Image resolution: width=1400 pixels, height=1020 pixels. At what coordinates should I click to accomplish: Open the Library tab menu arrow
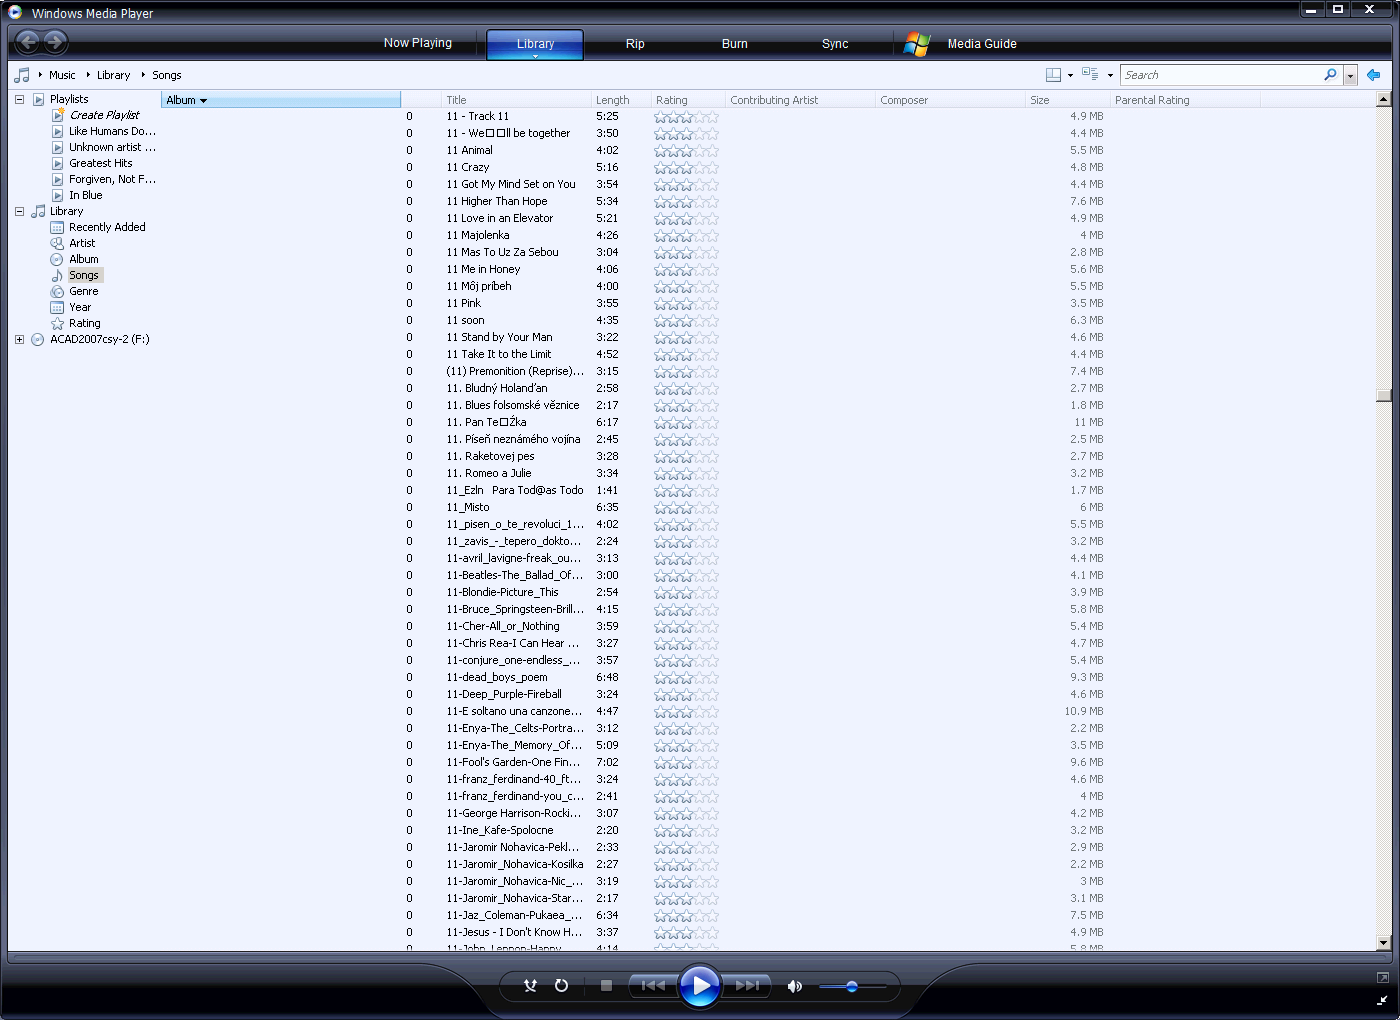535,56
